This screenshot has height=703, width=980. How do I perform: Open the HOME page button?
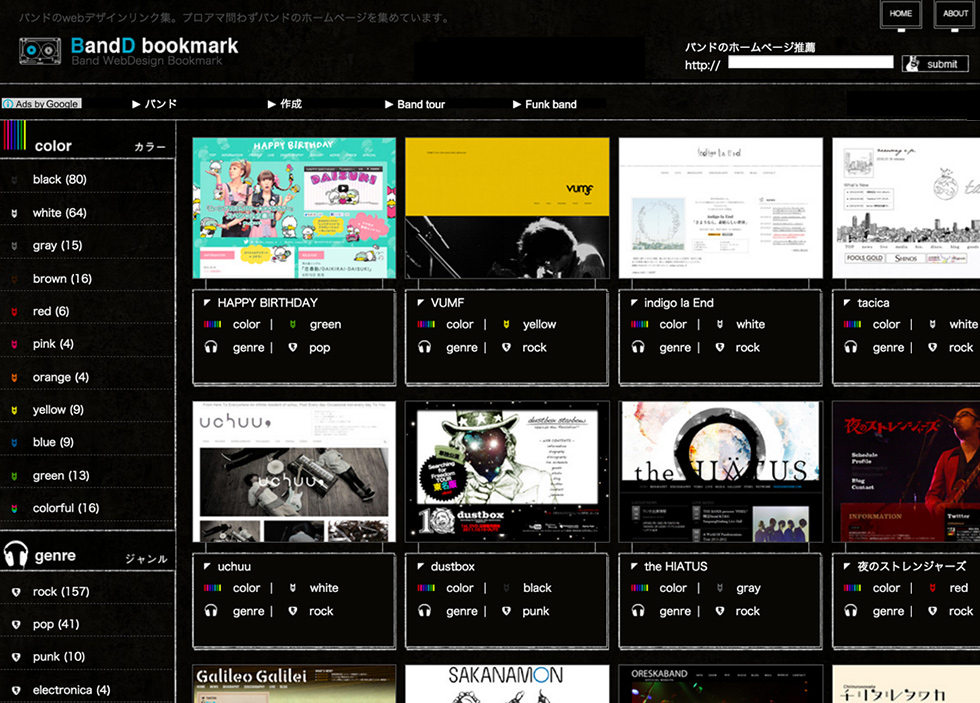[901, 14]
